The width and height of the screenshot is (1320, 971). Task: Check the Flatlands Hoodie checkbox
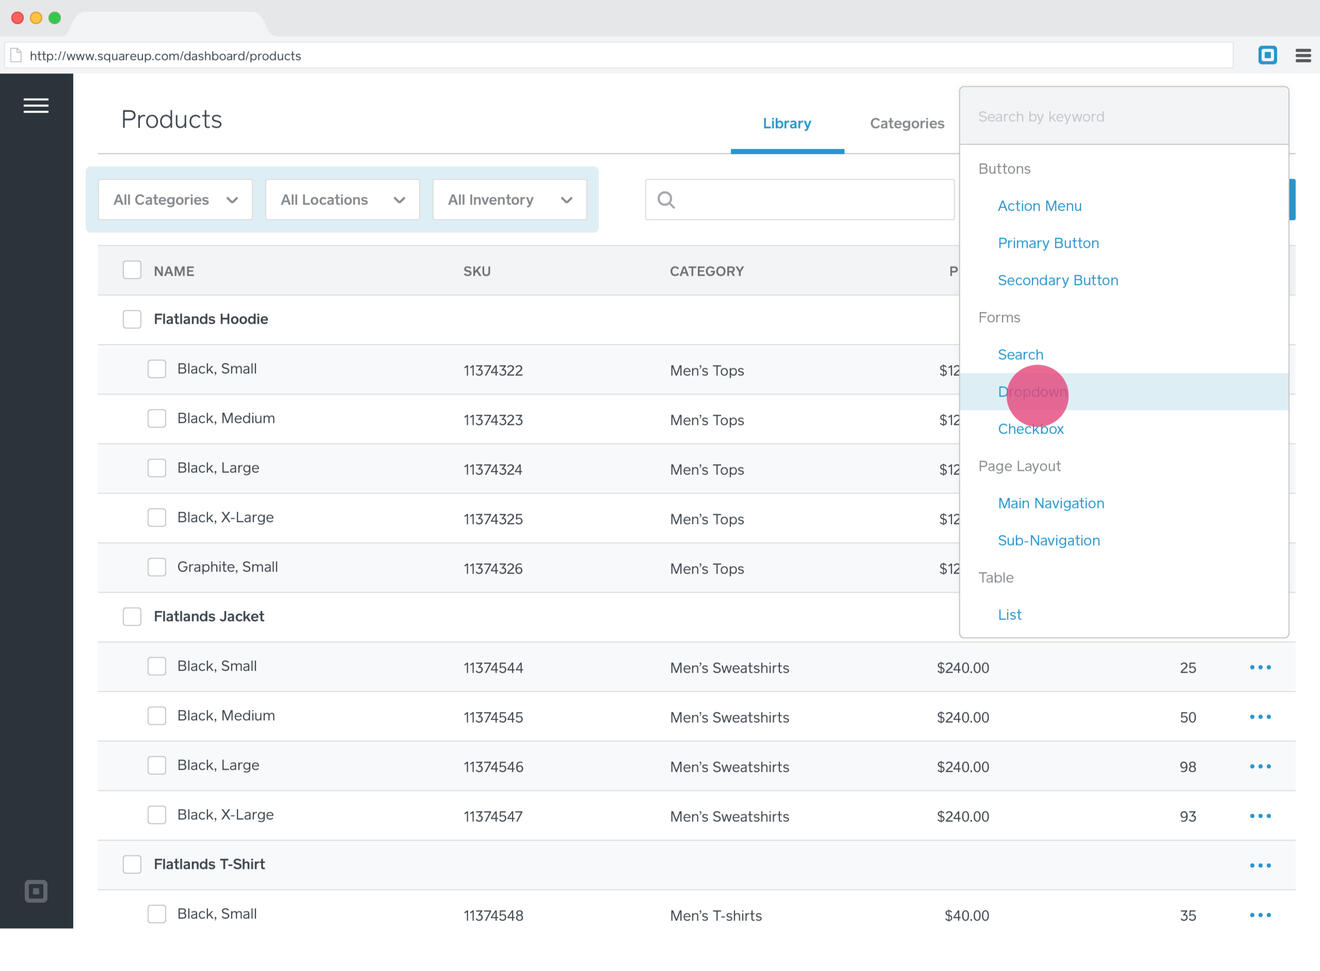pos(132,319)
